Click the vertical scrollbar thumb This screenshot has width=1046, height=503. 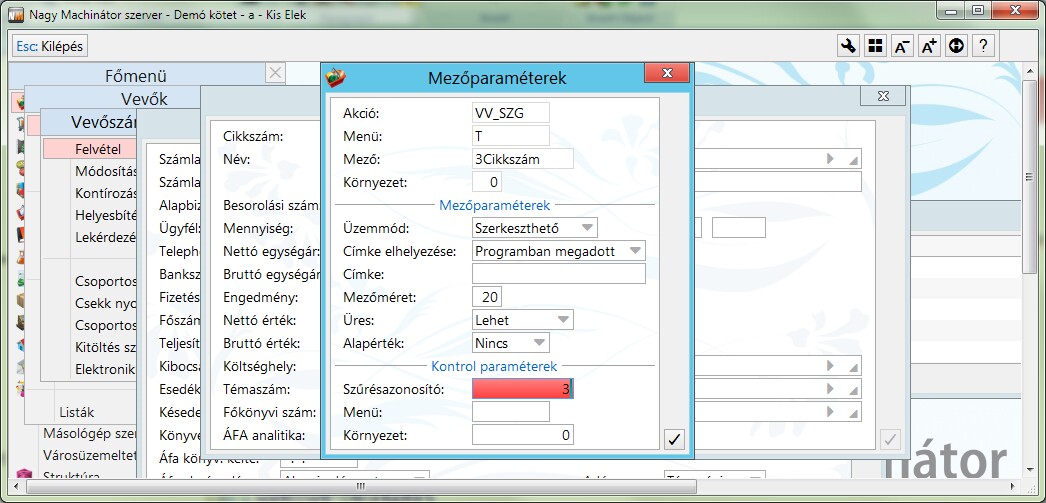coord(1029,175)
